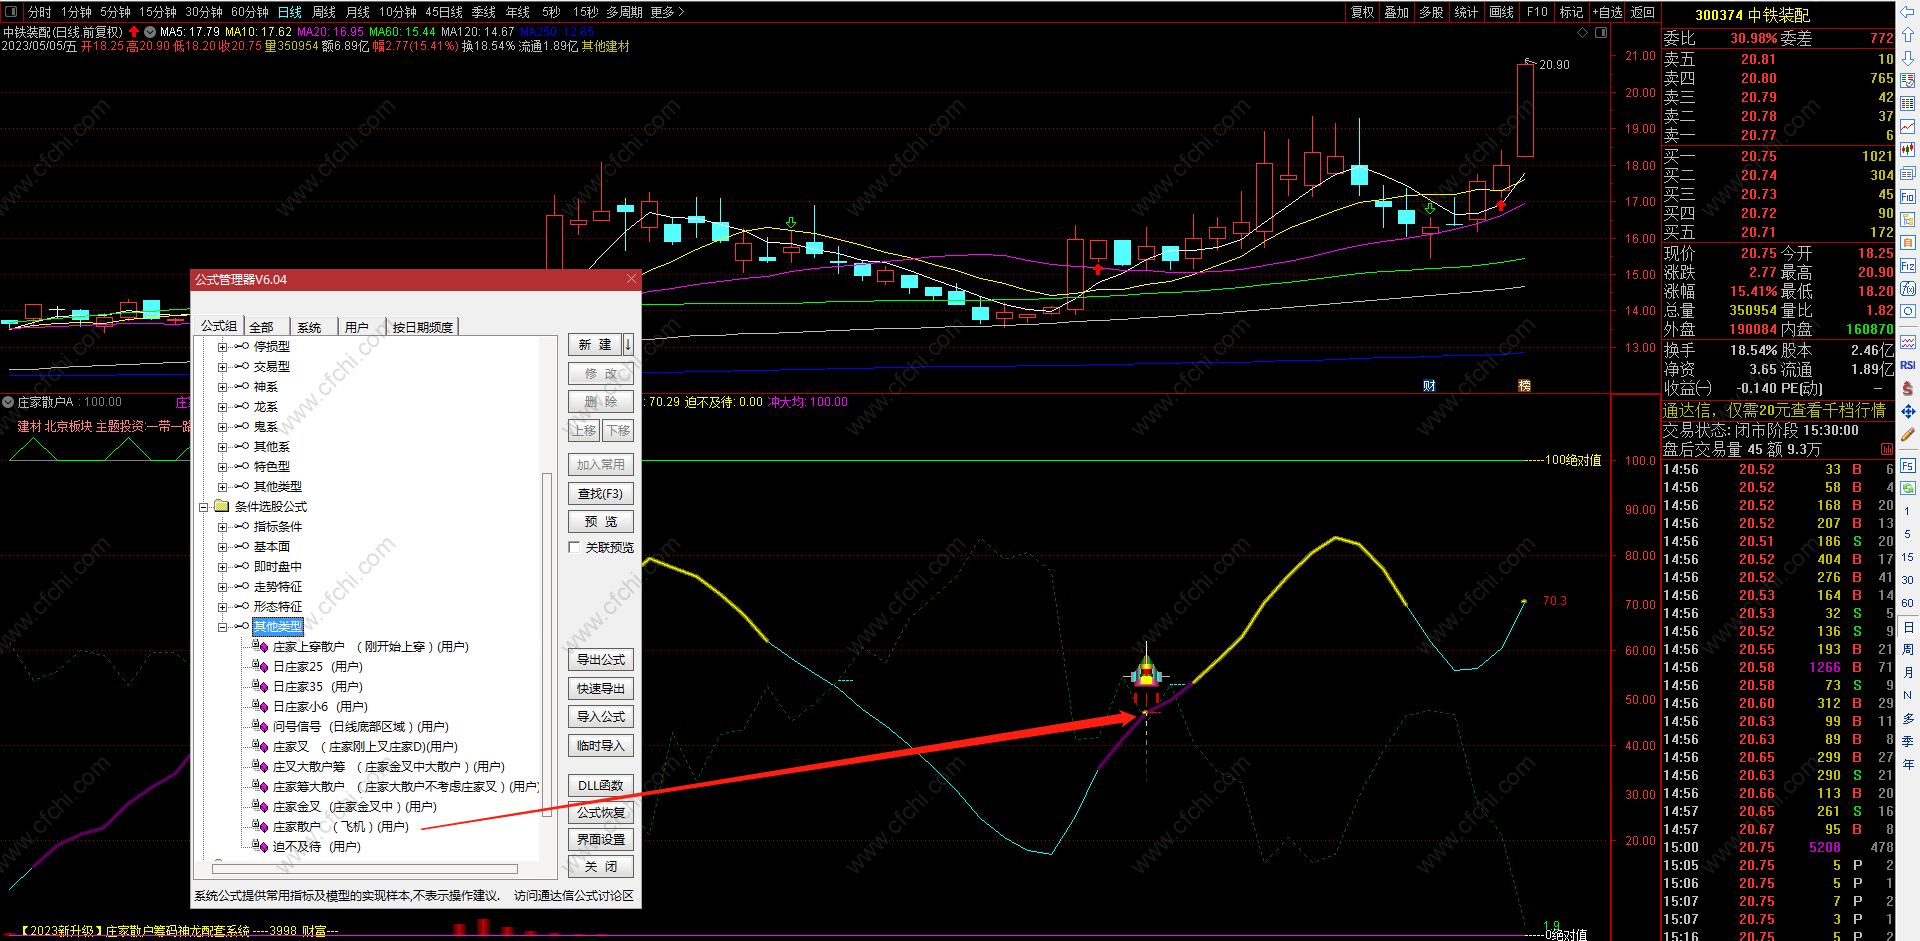Click the formula tree vertical scrollbar
Screen dimensions: 1920x941
tap(546, 640)
